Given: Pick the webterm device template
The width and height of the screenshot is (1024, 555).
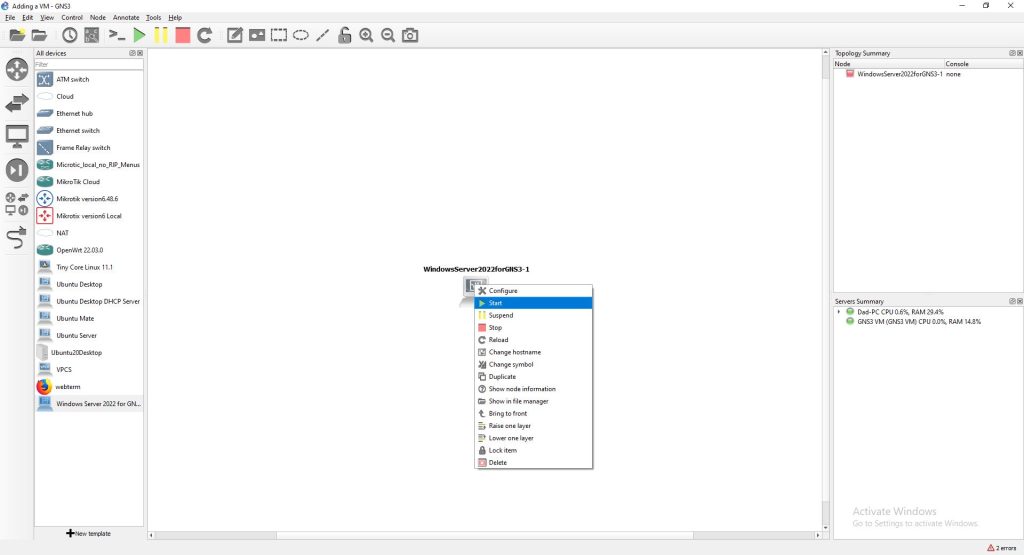Looking at the screenshot, I should (68, 387).
